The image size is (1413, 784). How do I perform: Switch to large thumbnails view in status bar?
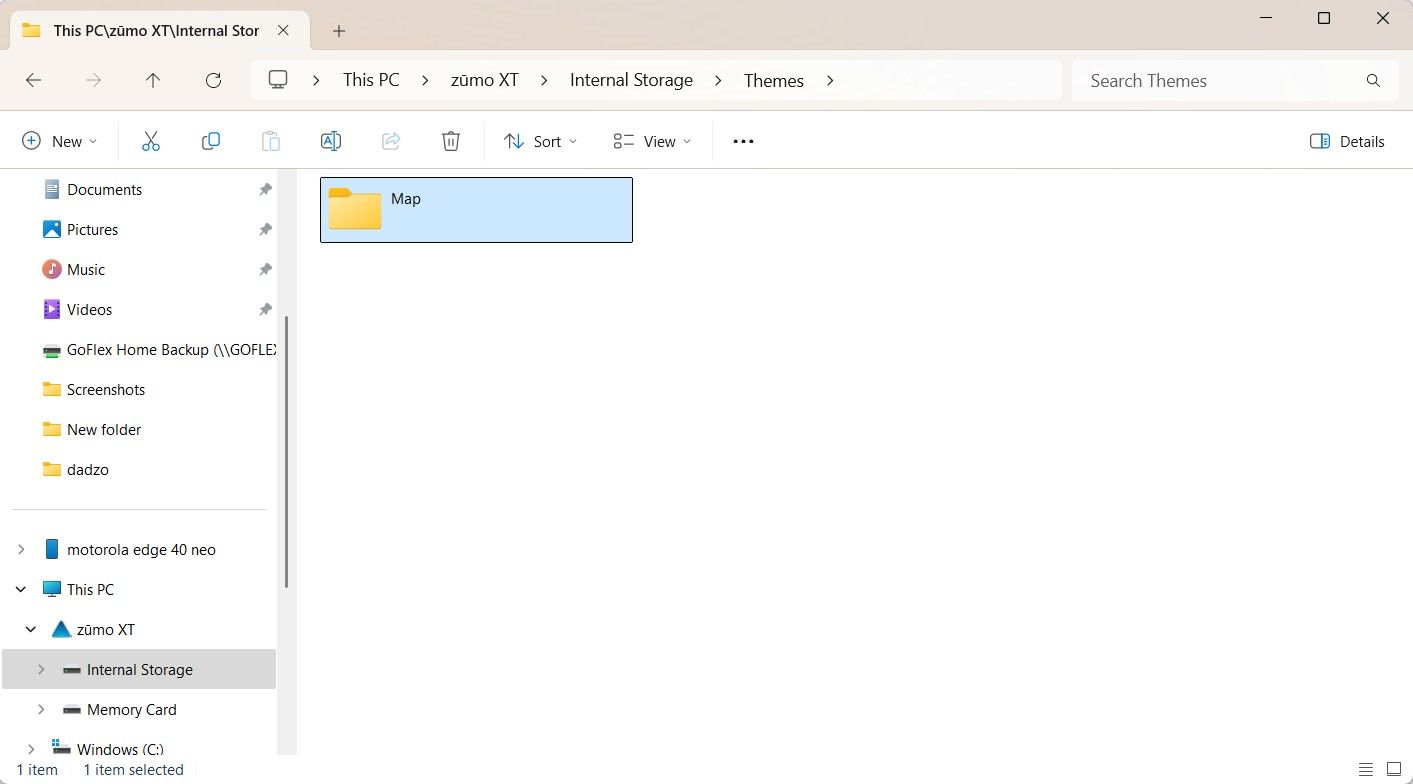click(1396, 769)
